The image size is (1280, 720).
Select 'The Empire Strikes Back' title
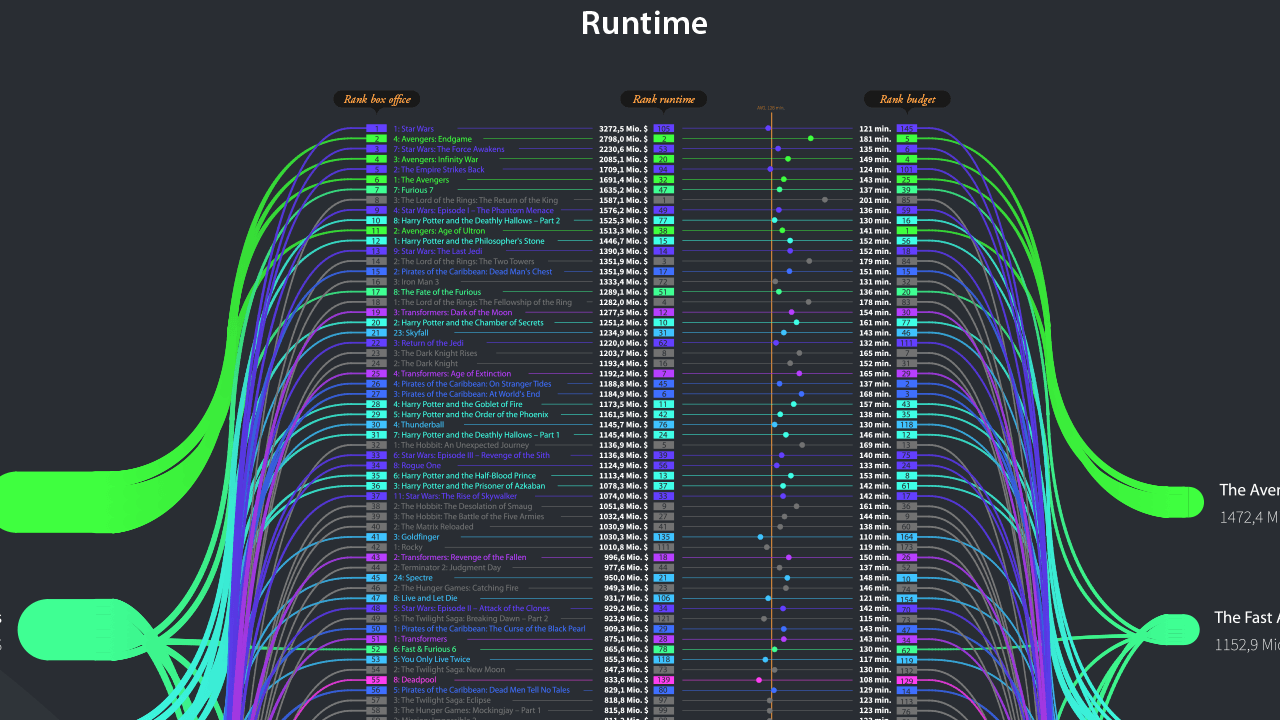click(439, 169)
